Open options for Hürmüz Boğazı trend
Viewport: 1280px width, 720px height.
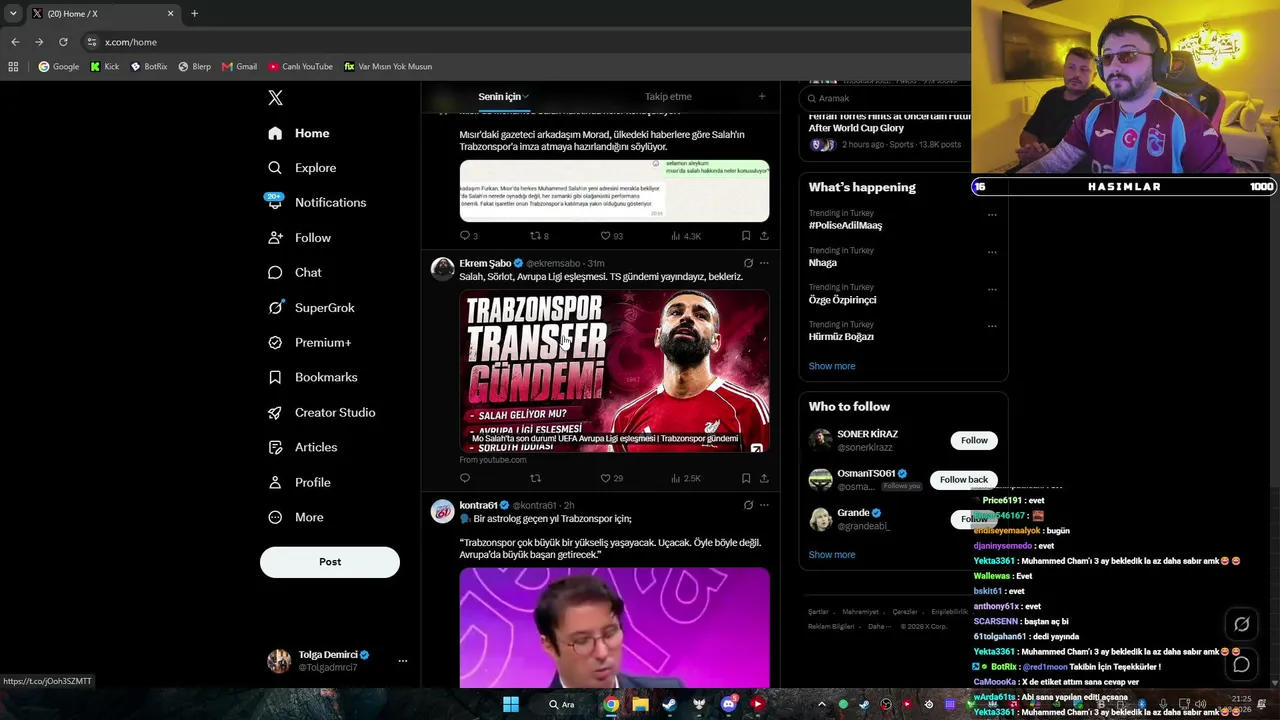coord(992,326)
